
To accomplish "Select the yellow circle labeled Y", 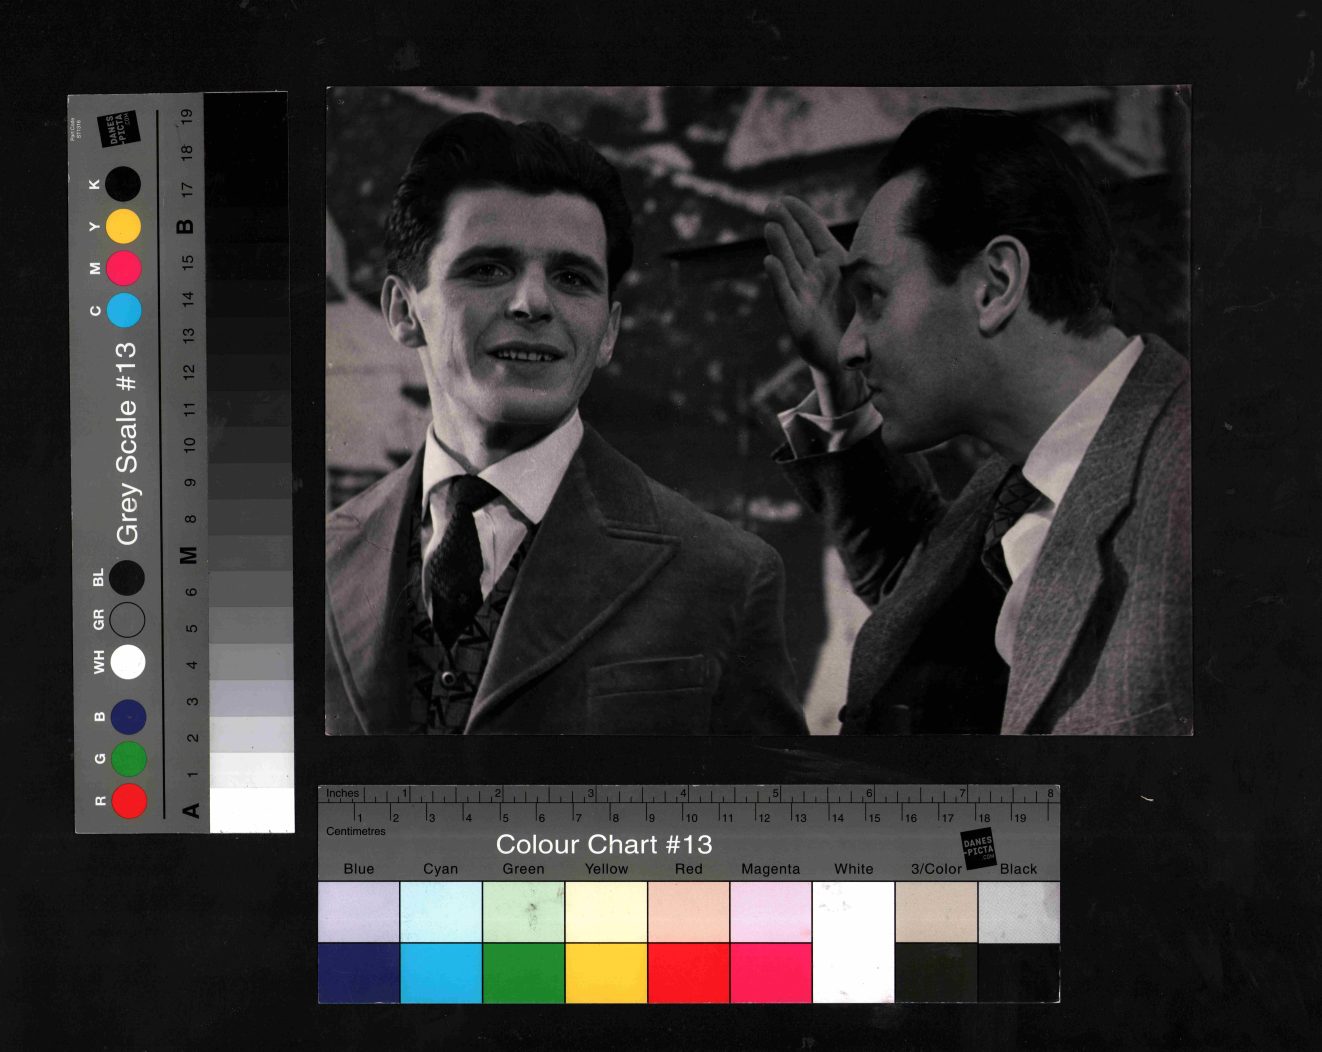I will pyautogui.click(x=124, y=227).
